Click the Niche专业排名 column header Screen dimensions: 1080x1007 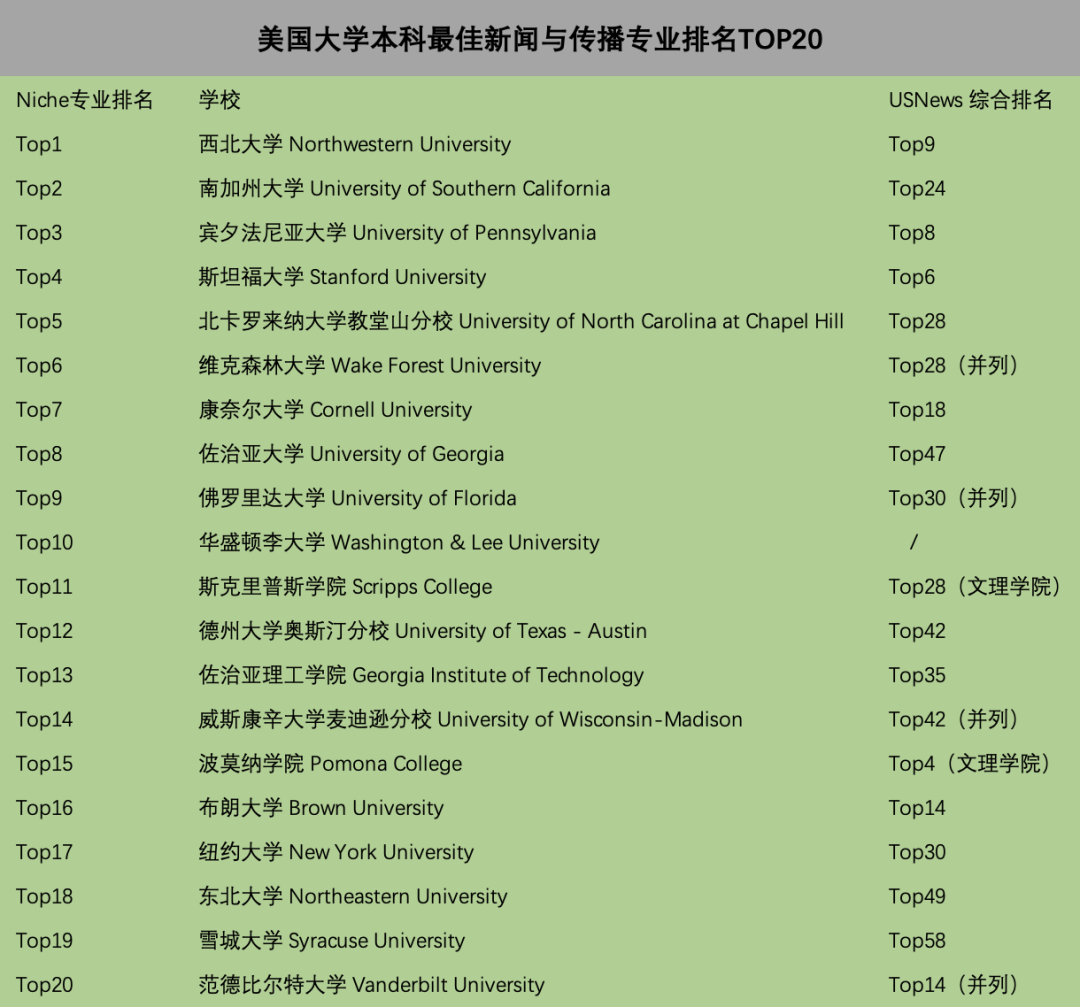pyautogui.click(x=84, y=101)
